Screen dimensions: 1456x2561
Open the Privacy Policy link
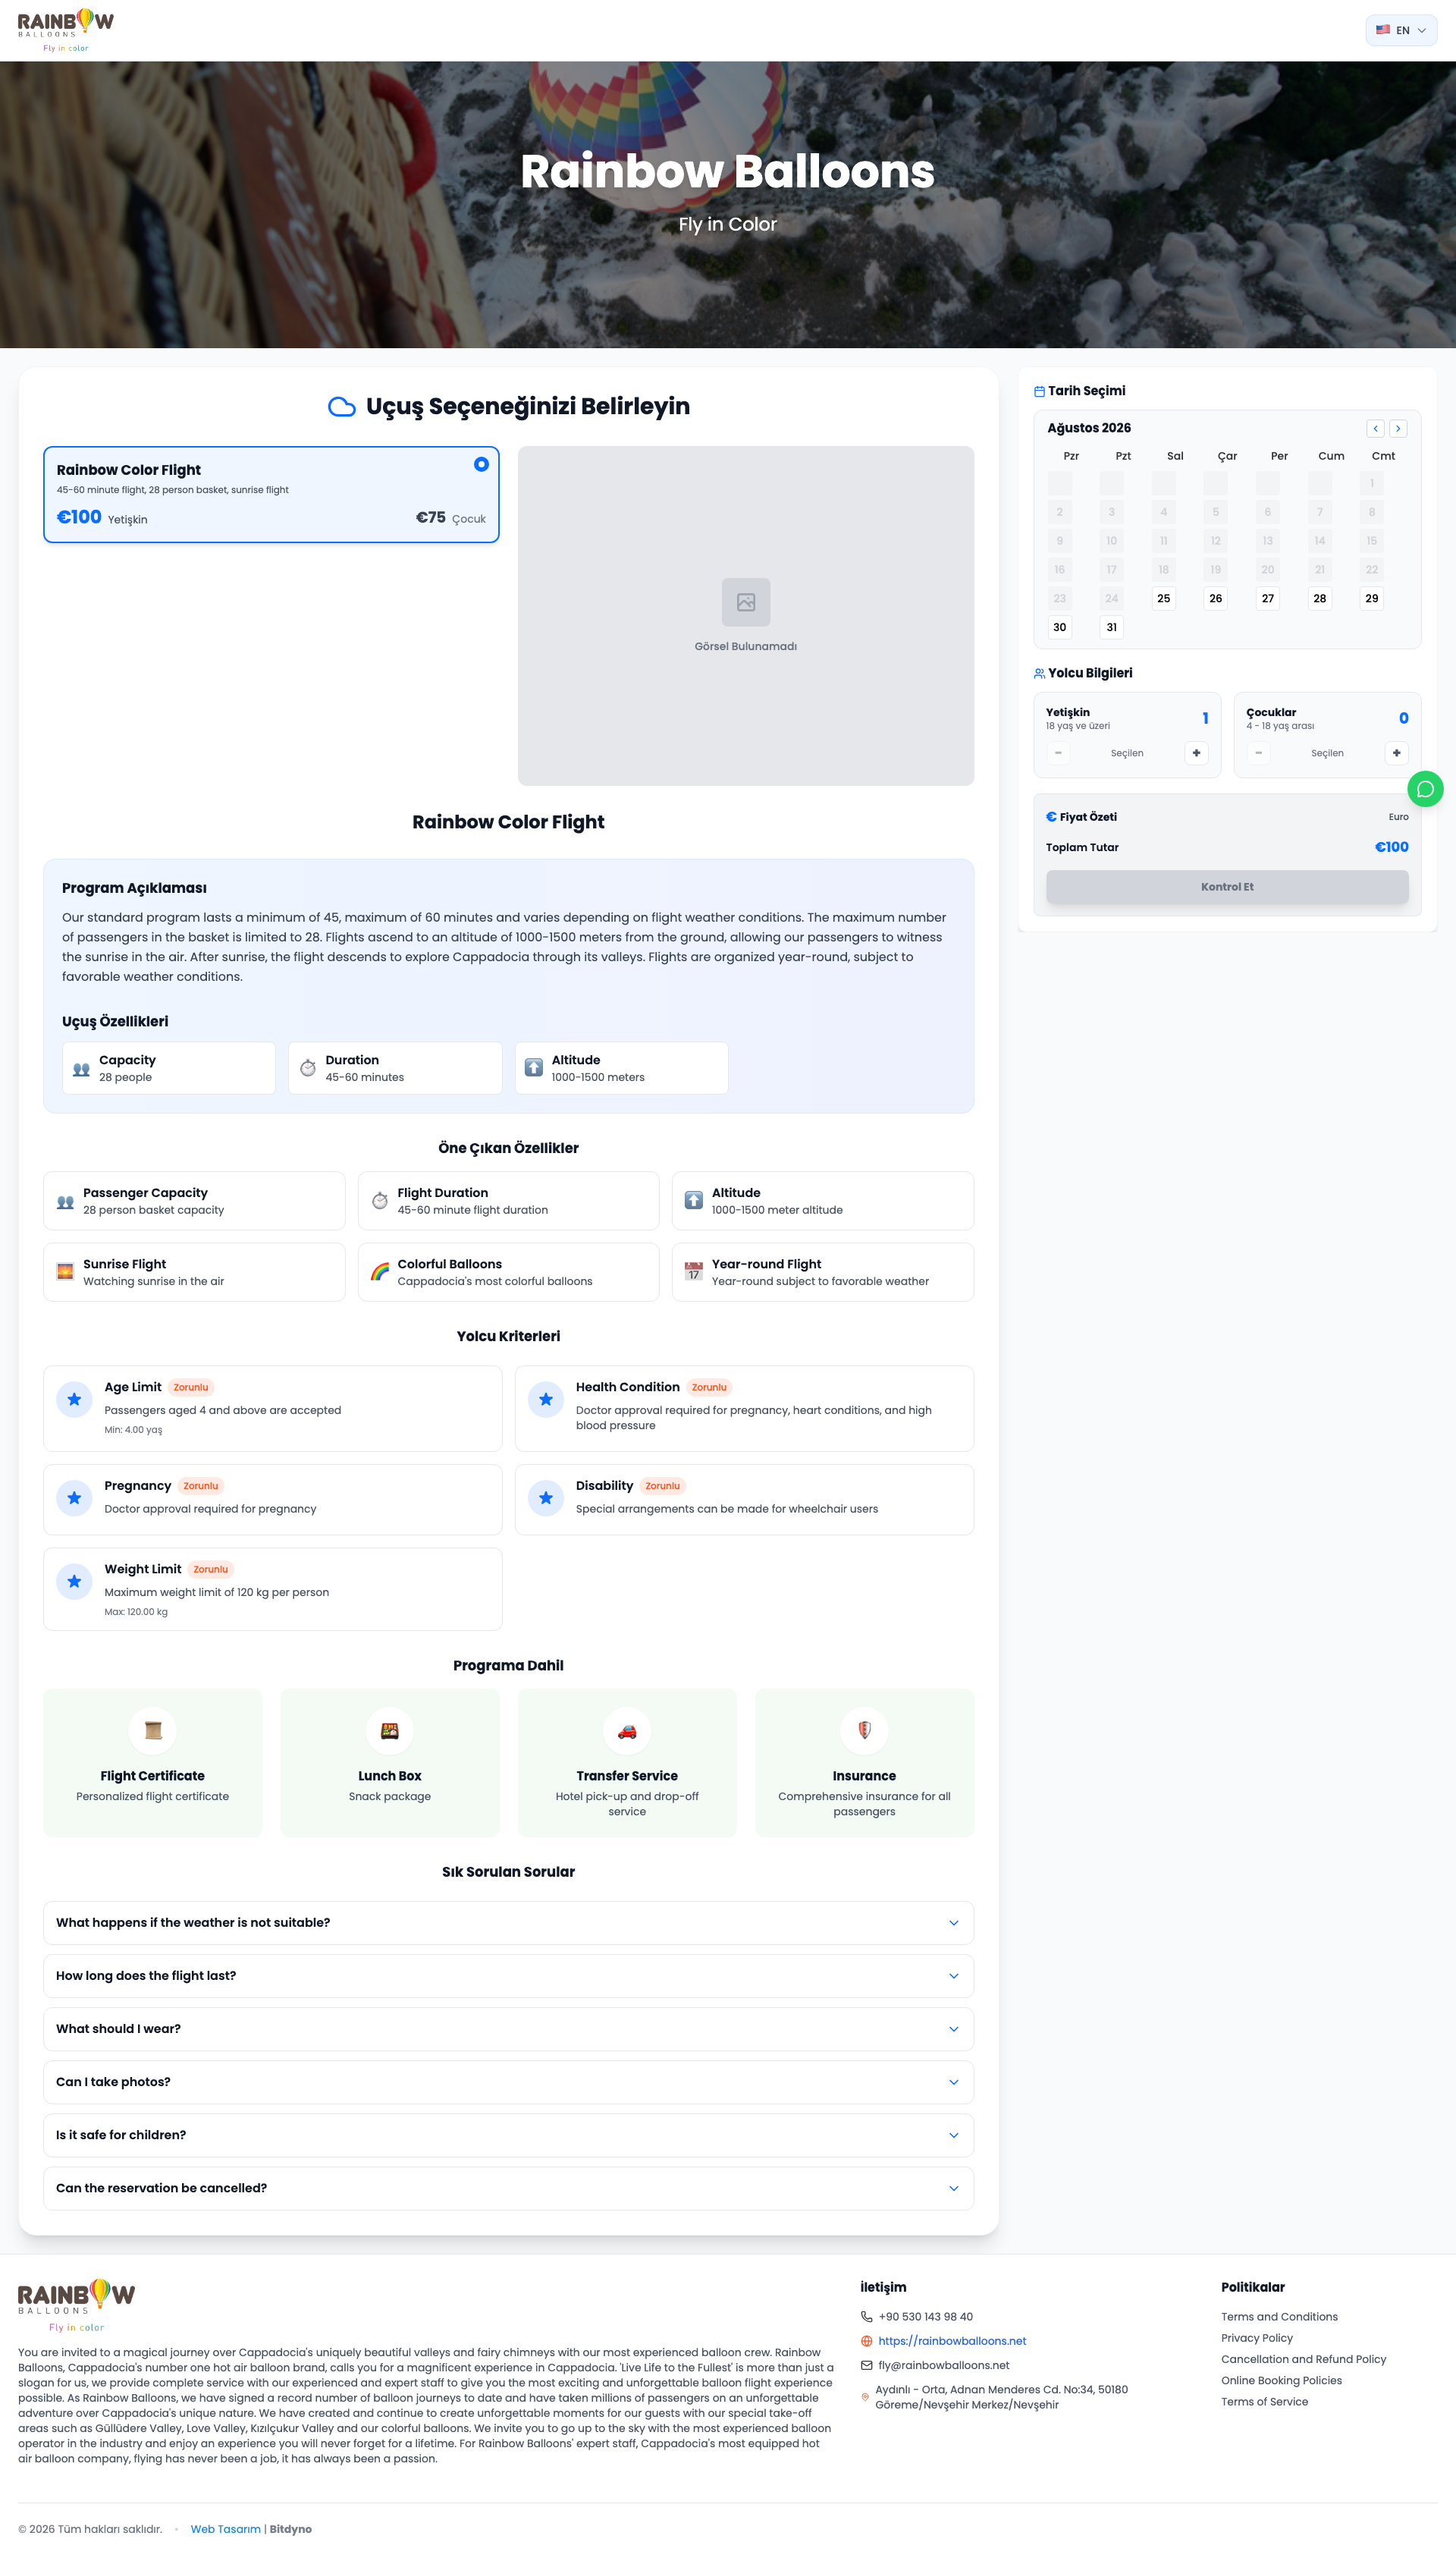[1257, 2338]
